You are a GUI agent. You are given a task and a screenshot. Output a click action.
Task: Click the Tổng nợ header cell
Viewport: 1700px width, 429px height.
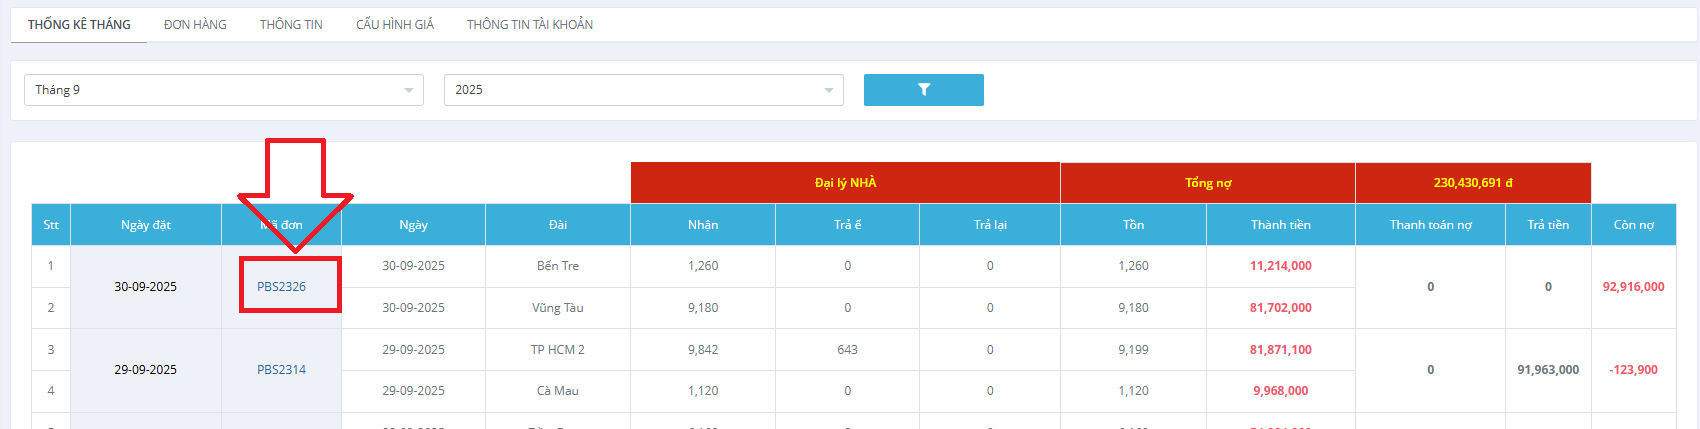coord(1207,183)
